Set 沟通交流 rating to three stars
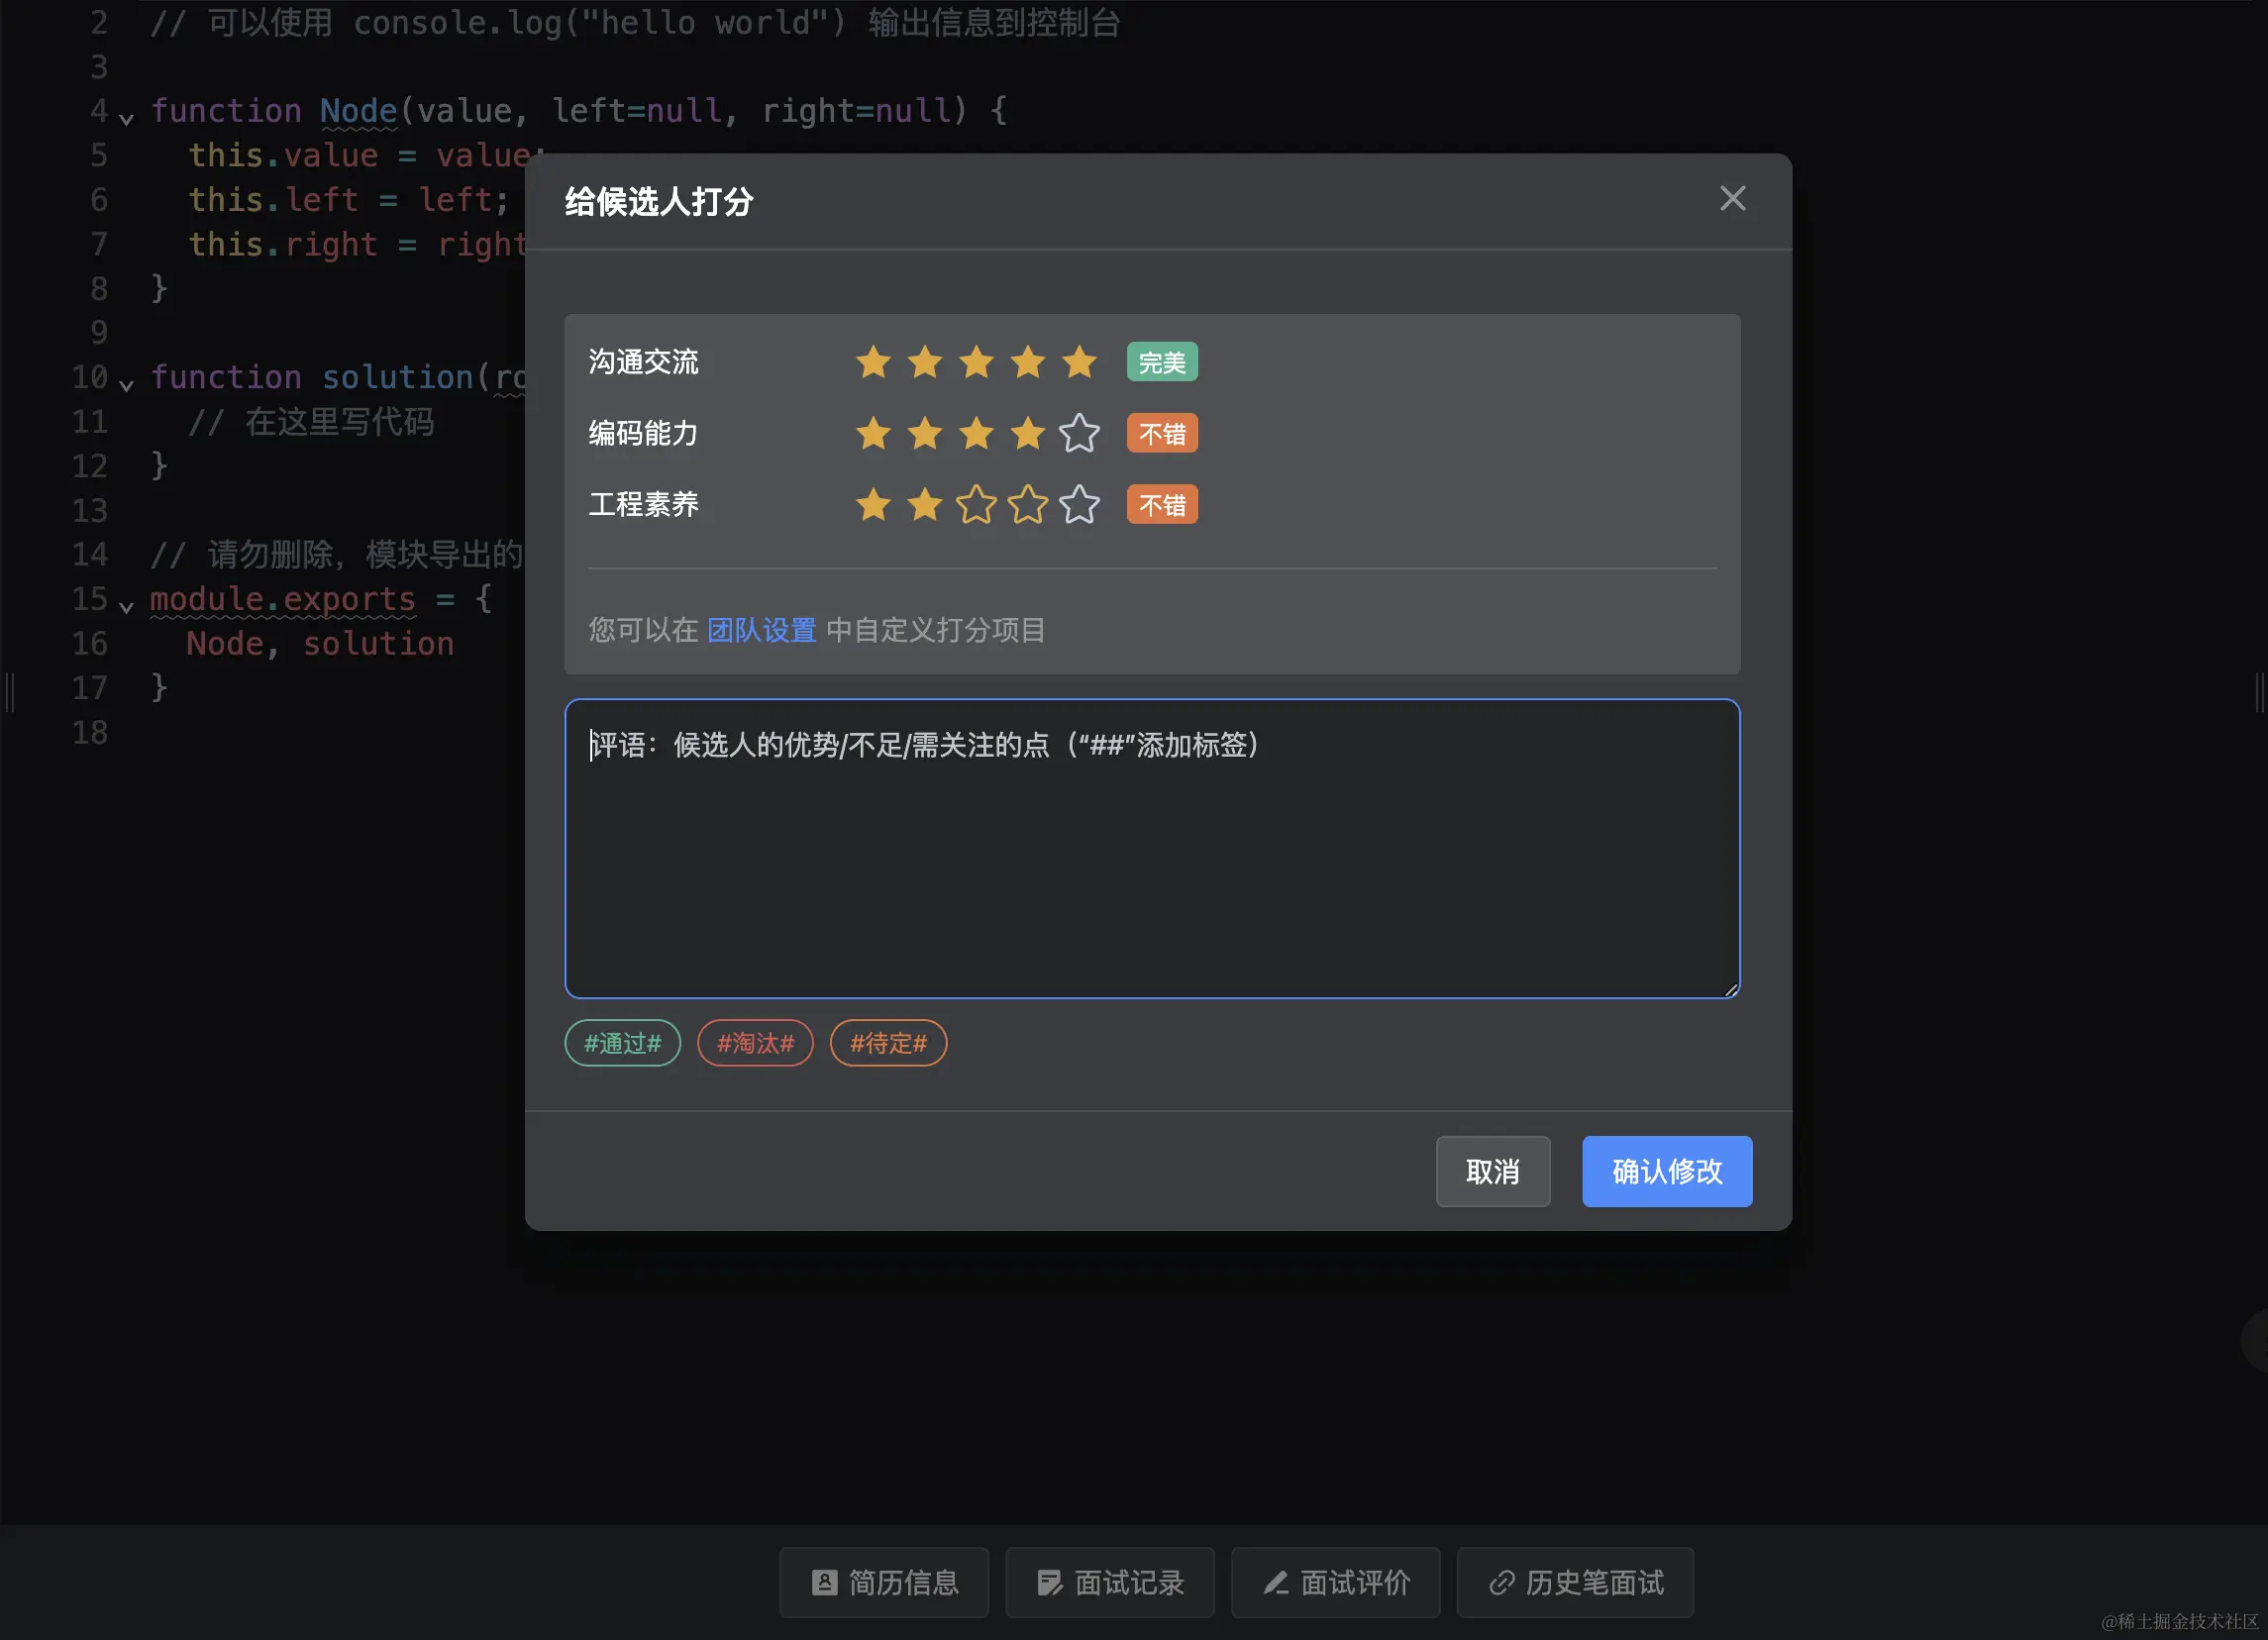Image resolution: width=2268 pixels, height=1640 pixels. tap(976, 362)
